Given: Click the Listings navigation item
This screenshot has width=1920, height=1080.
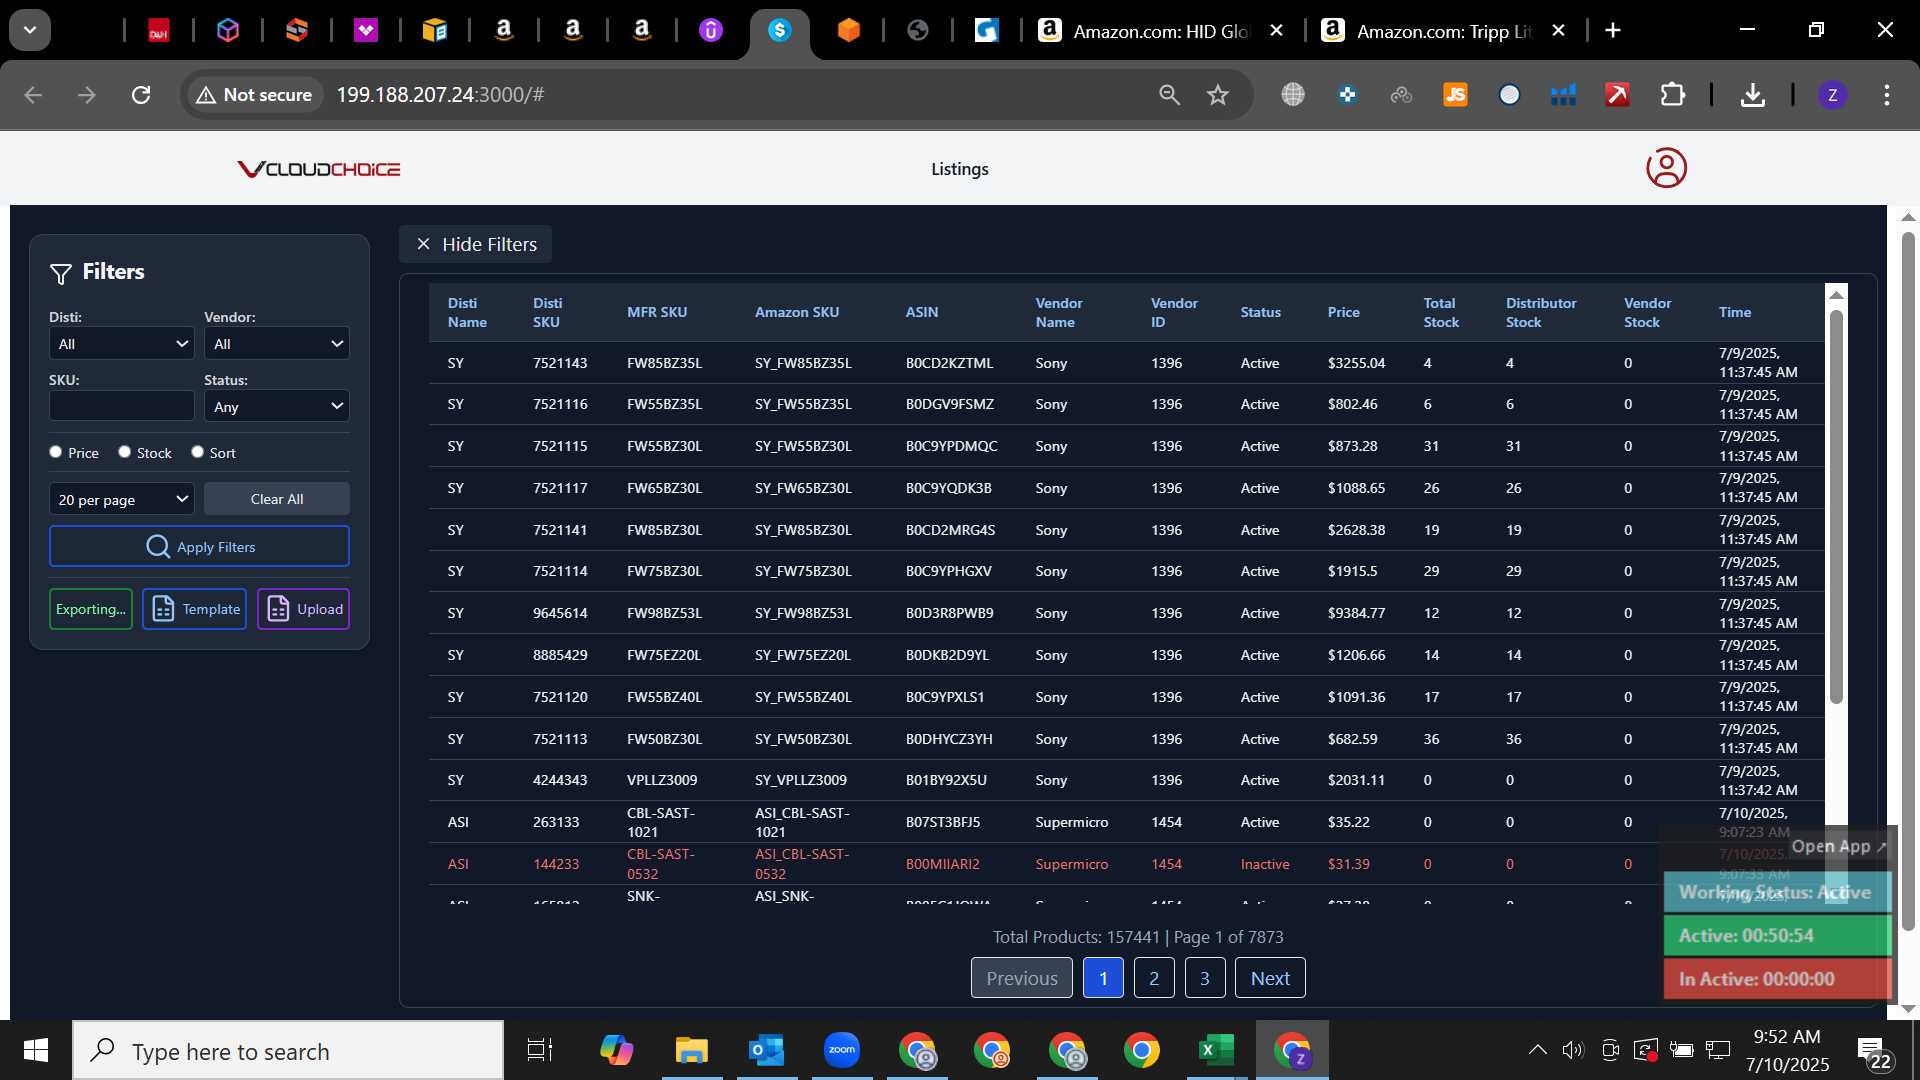Looking at the screenshot, I should (x=960, y=169).
